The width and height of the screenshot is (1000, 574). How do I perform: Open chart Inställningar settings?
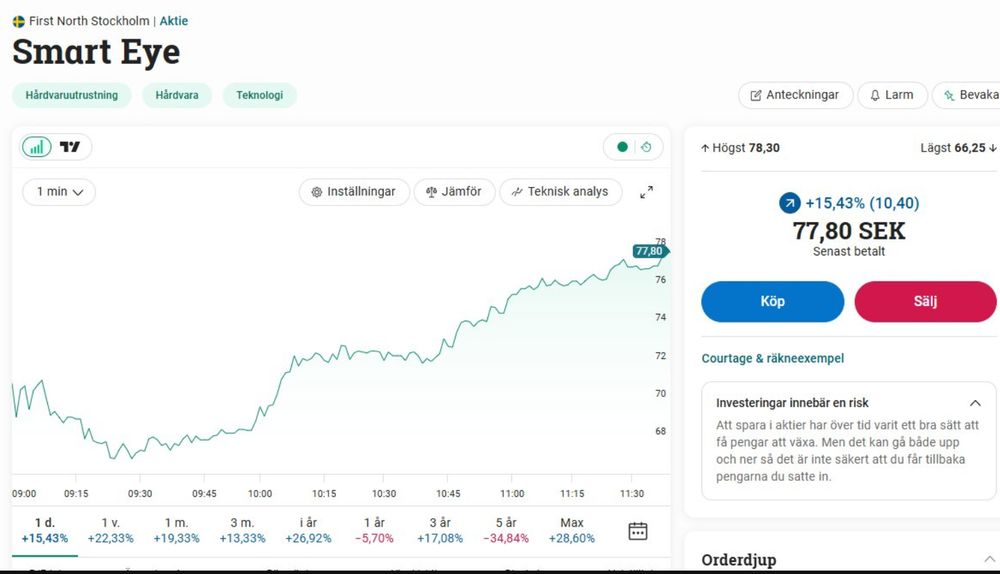354,191
